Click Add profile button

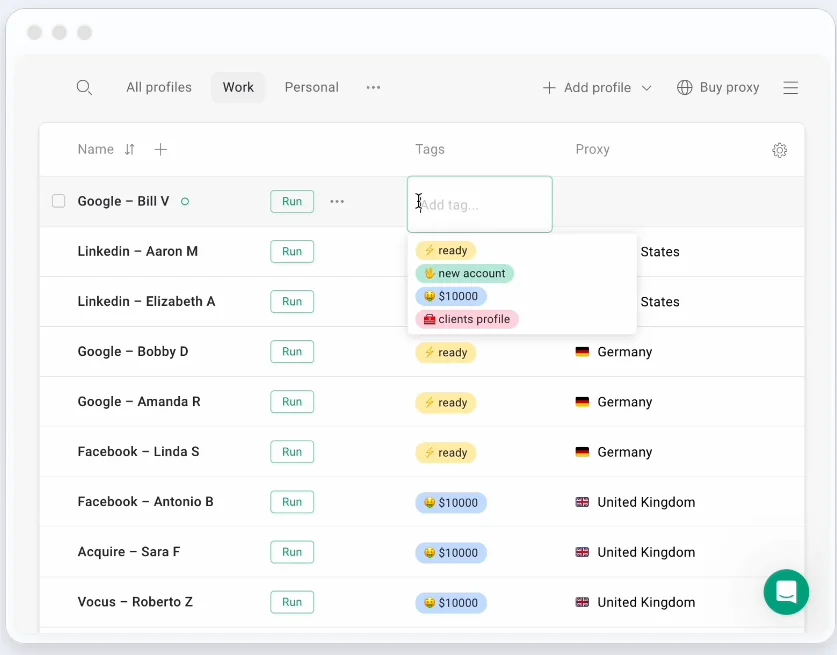click(x=587, y=88)
